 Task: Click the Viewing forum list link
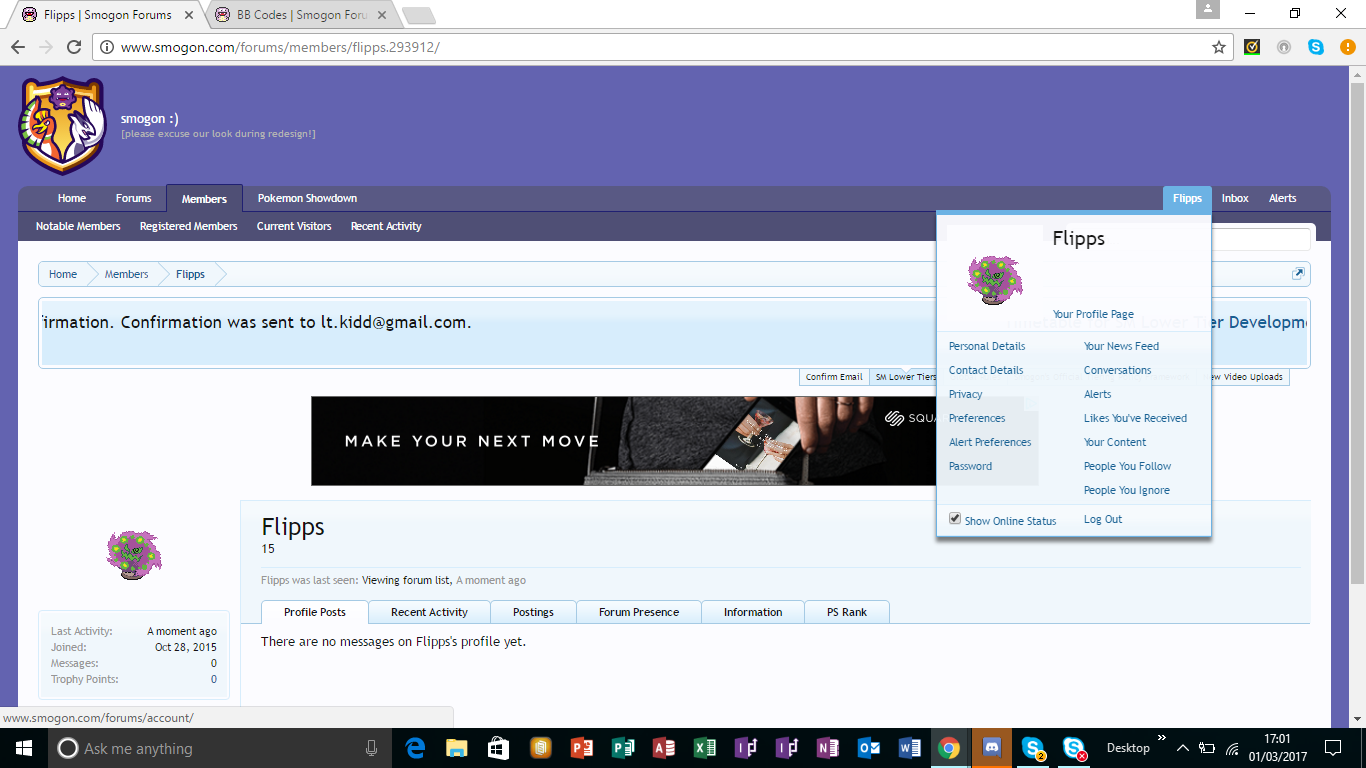405,580
